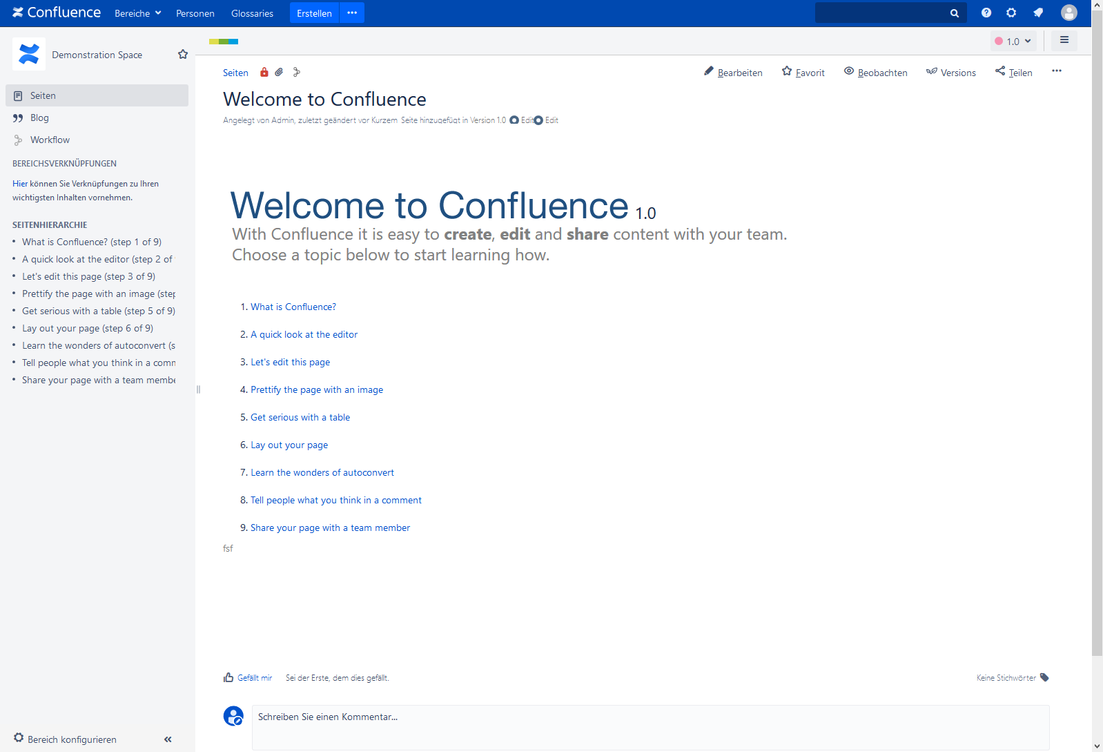1103x752 pixels.
Task: Expand the Bereiche dropdown menu
Action: tap(138, 13)
